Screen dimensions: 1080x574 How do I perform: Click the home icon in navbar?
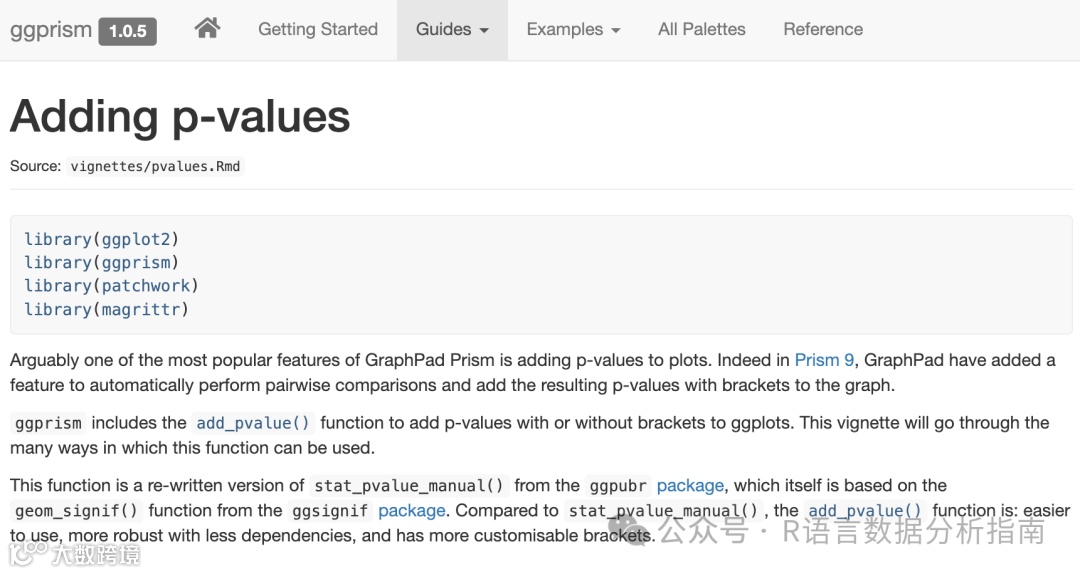coord(207,29)
